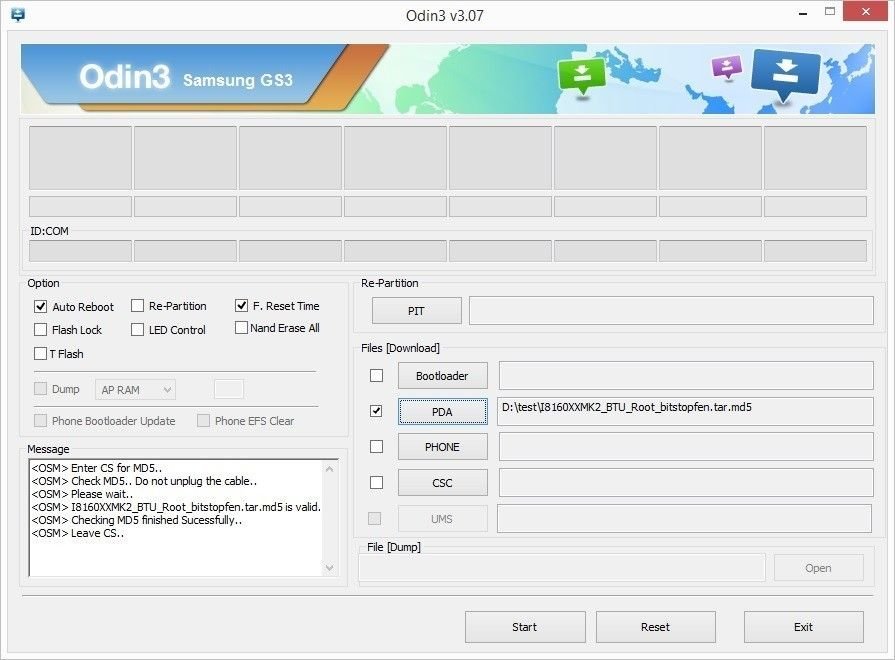Click the '<OSM> Enter CS for MD5..' log line
Image resolution: width=895 pixels, height=660 pixels.
96,468
